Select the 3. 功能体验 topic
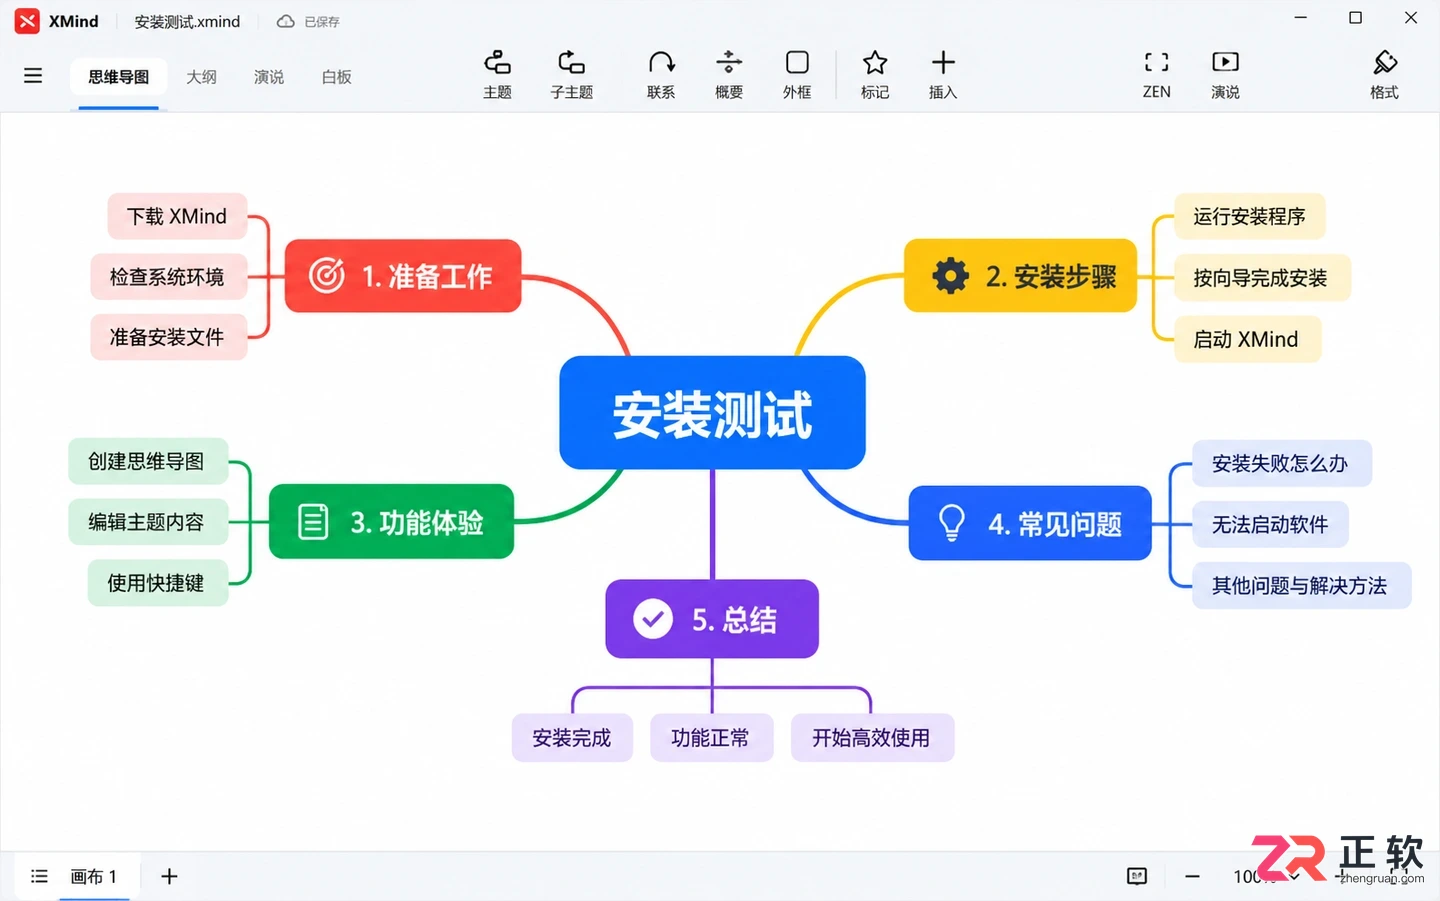This screenshot has height=901, width=1440. 391,522
